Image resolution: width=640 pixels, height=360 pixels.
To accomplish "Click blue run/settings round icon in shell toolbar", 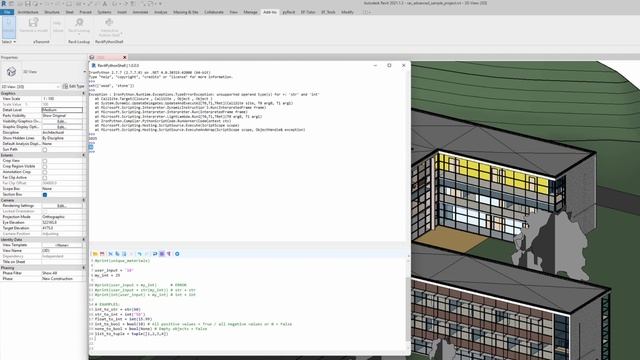I will [x=177, y=254].
